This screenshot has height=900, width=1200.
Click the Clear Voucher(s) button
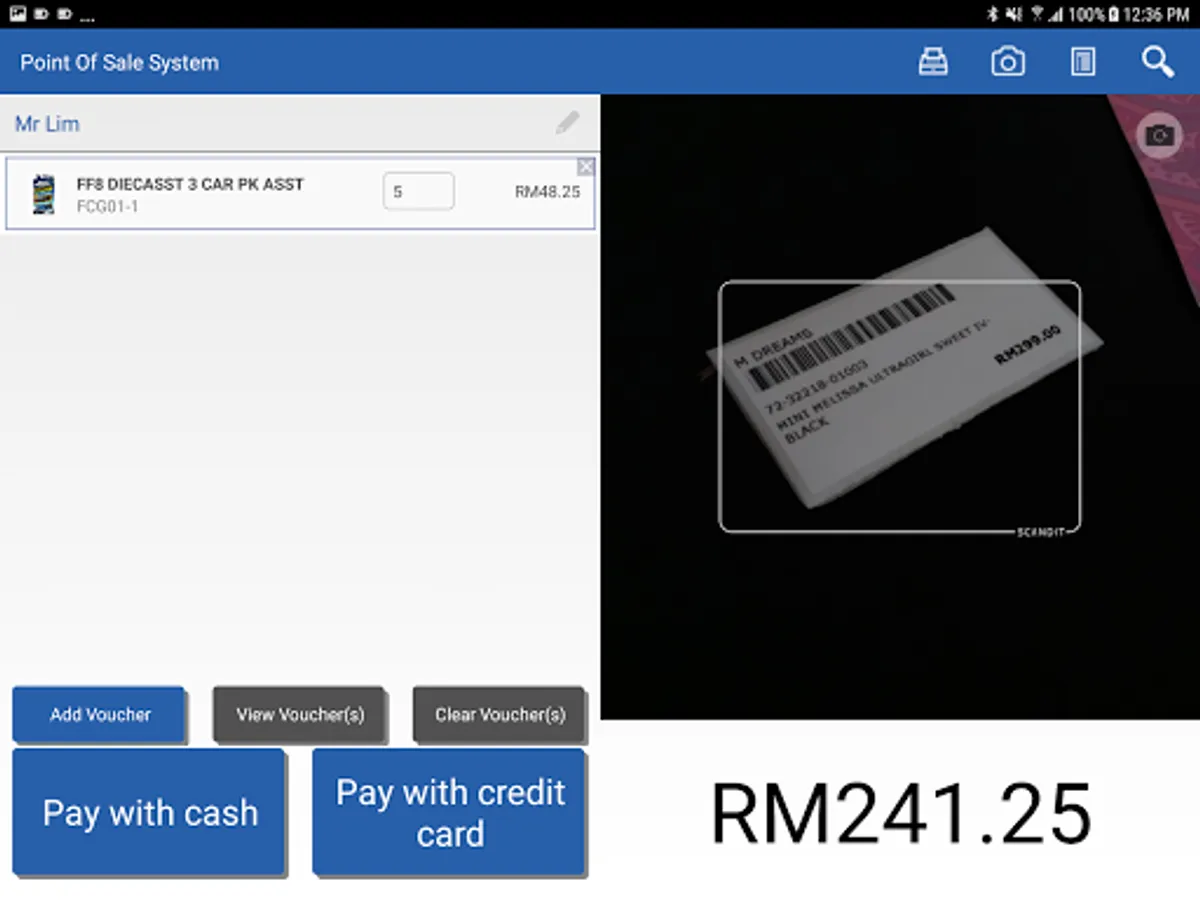(500, 715)
